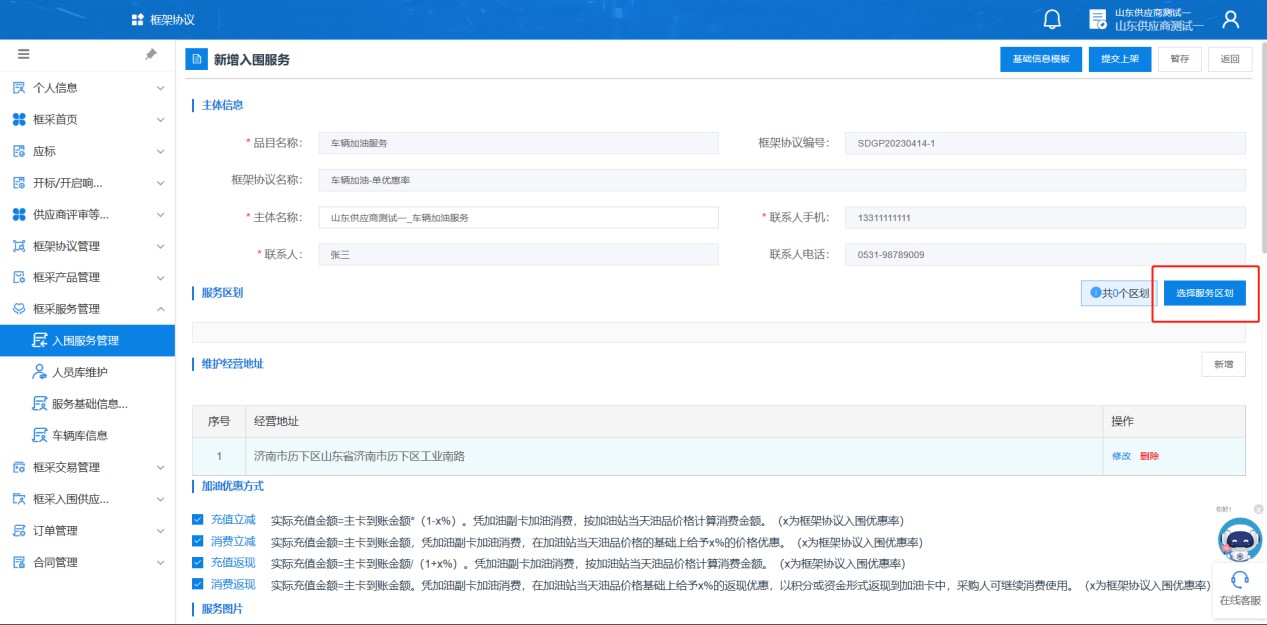Uncheck the 充值返现 checkbox
1267x625 pixels.
[197, 562]
